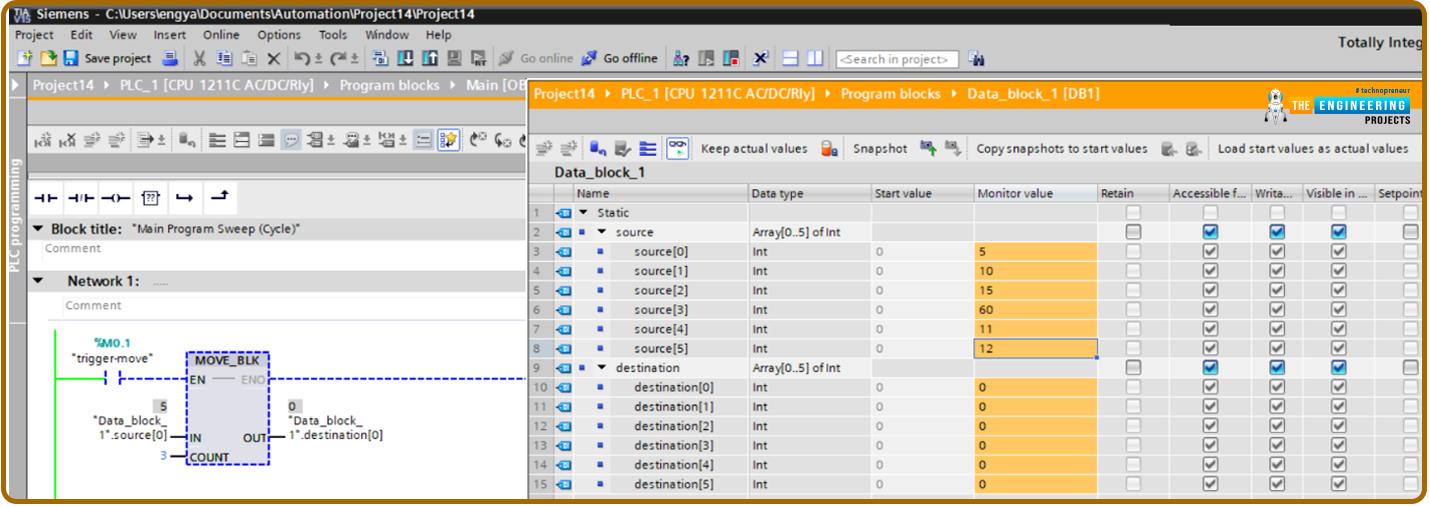Click the Save project button
This screenshot has width=1430, height=507.
(106, 58)
